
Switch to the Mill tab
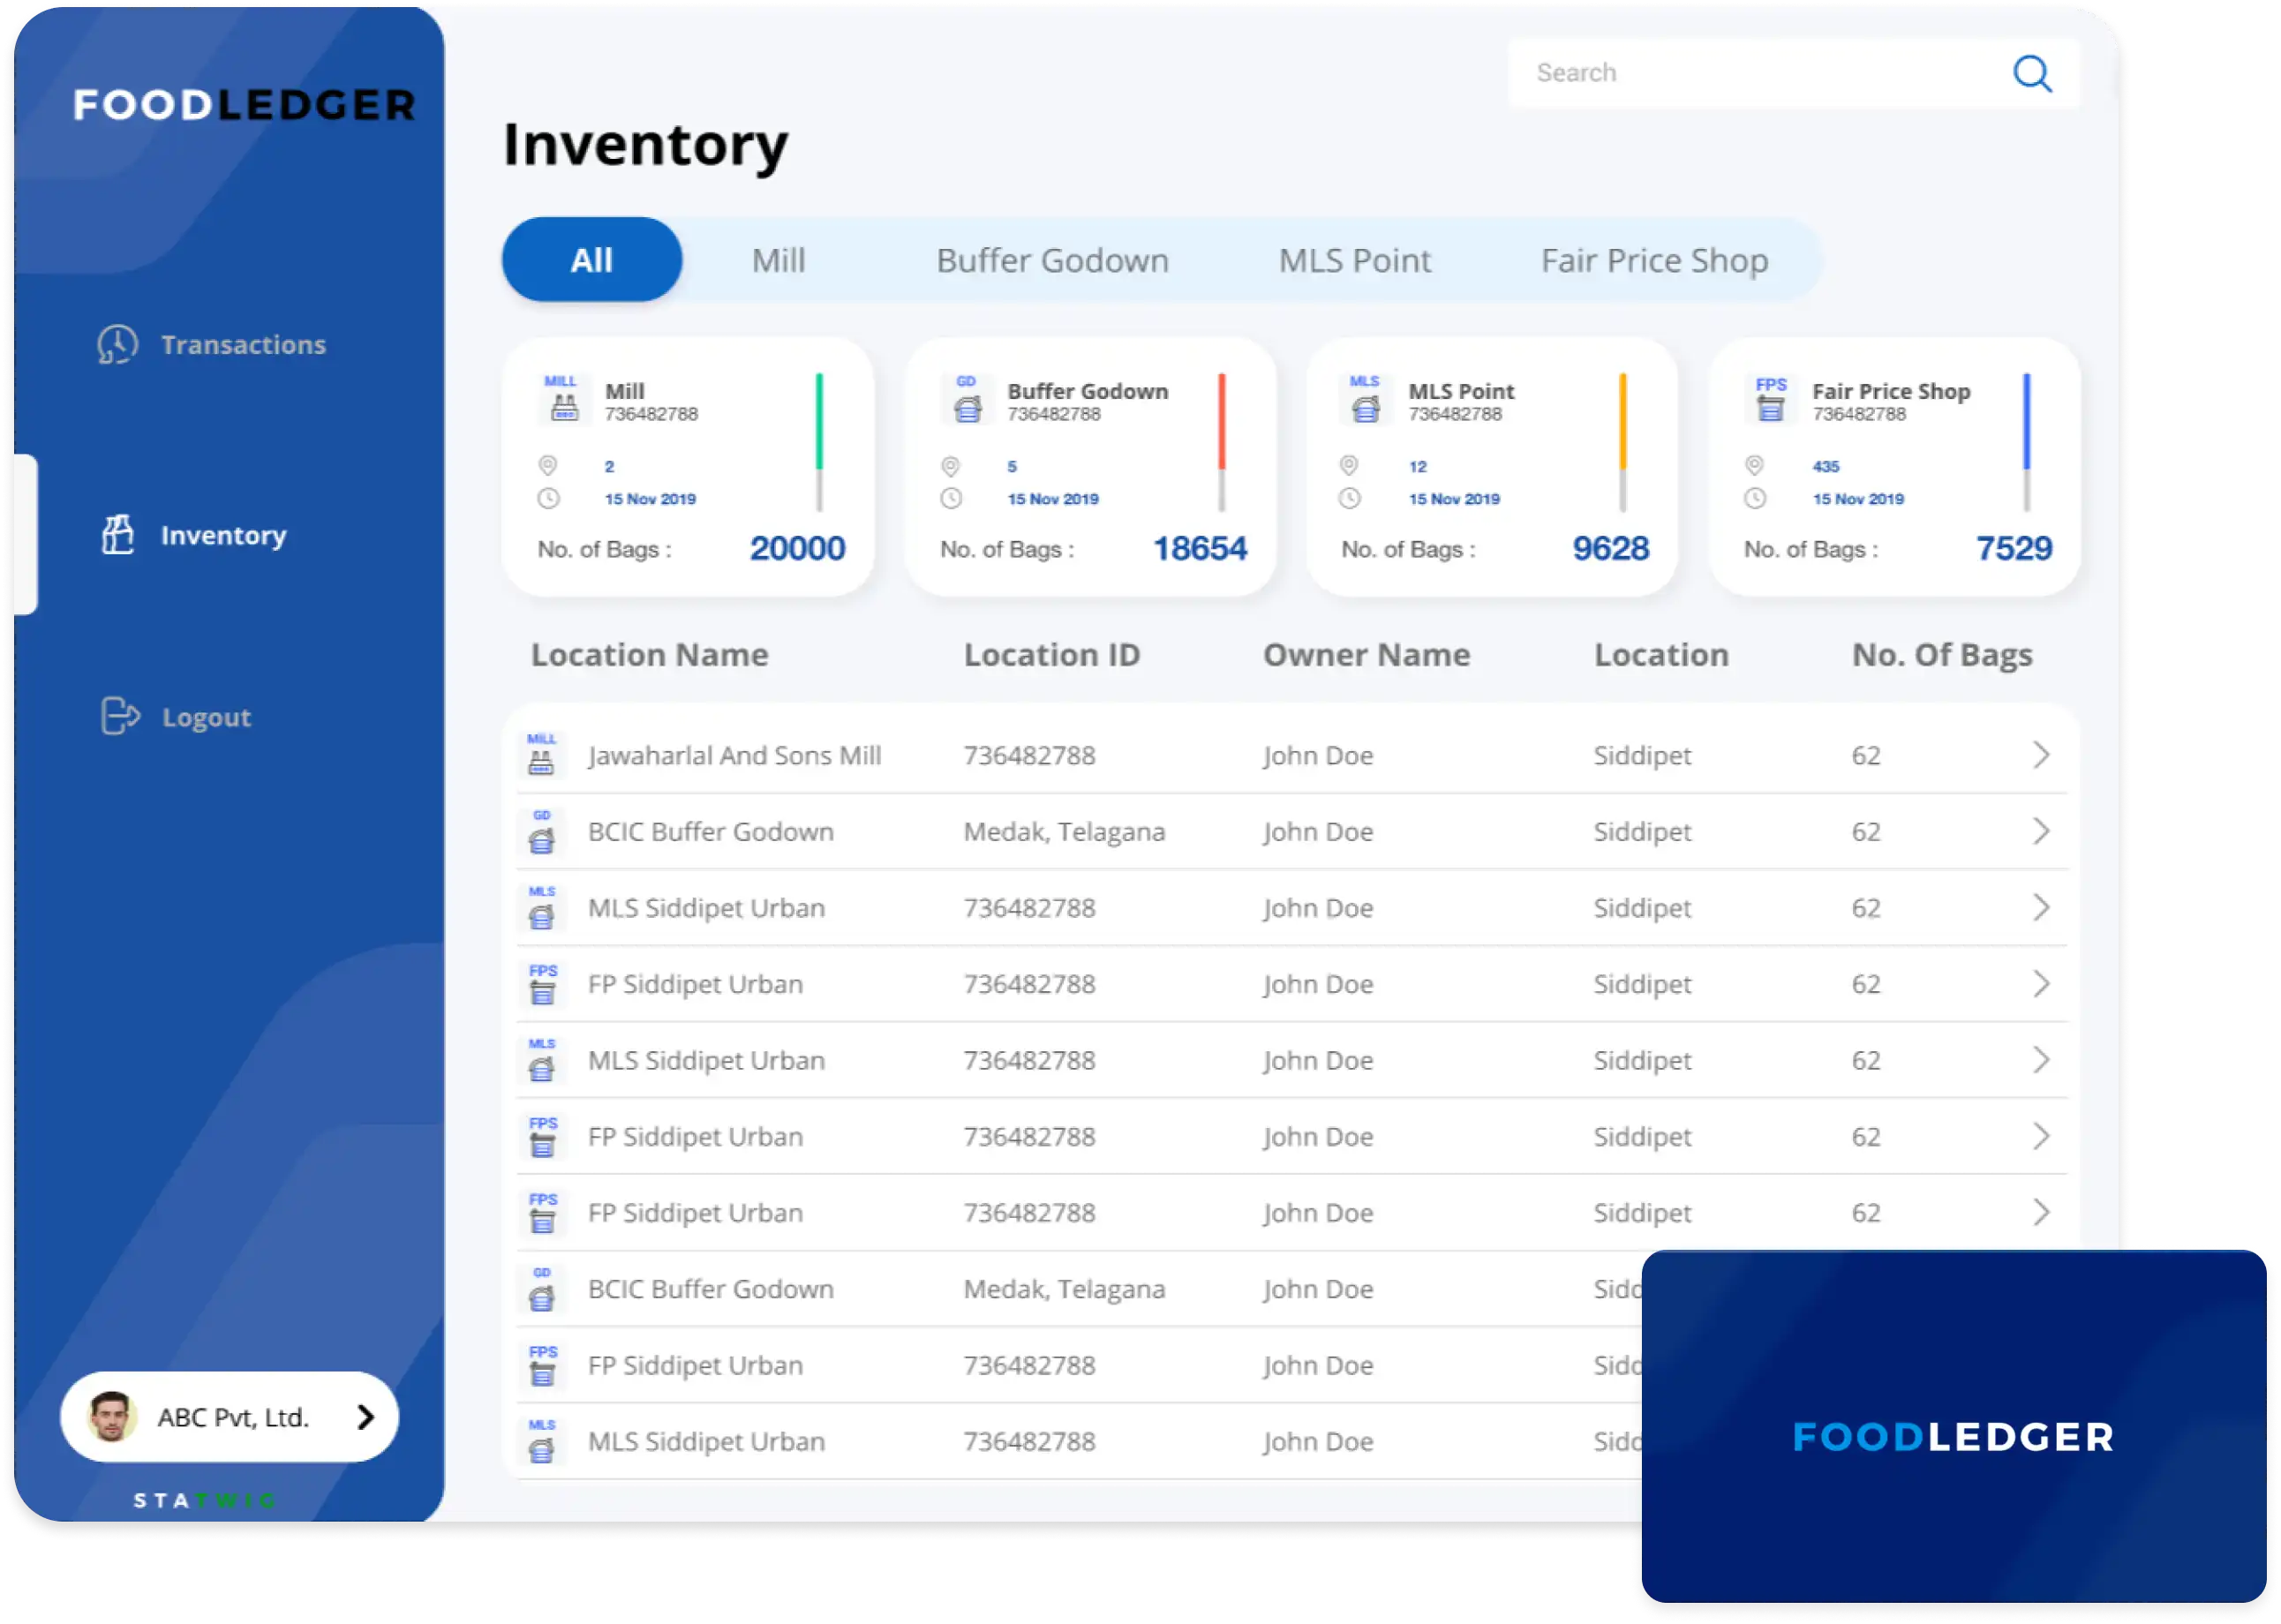(x=778, y=260)
